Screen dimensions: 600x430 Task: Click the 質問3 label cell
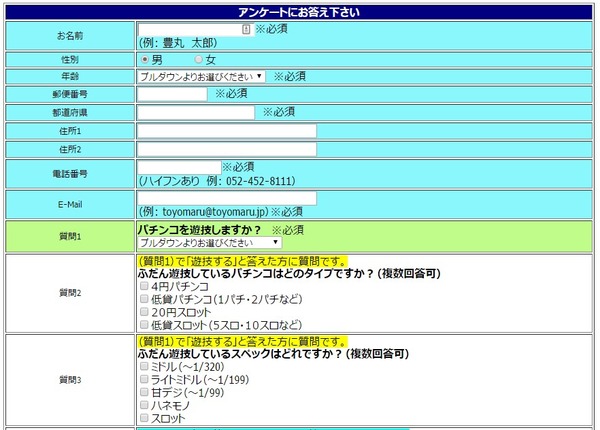[70, 380]
